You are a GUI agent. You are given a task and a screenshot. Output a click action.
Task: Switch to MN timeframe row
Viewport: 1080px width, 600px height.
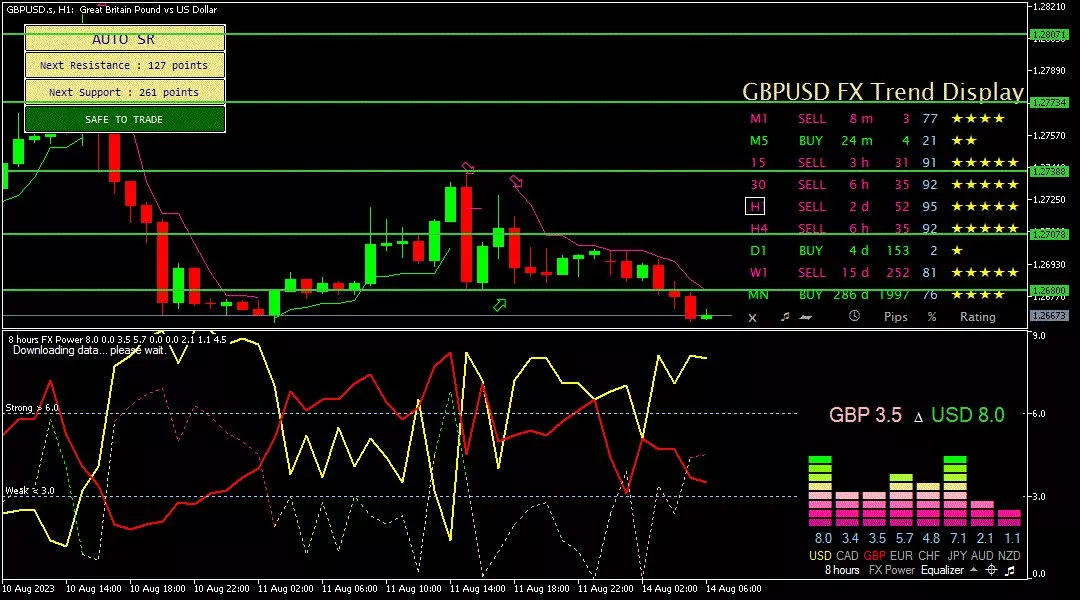tap(758, 295)
